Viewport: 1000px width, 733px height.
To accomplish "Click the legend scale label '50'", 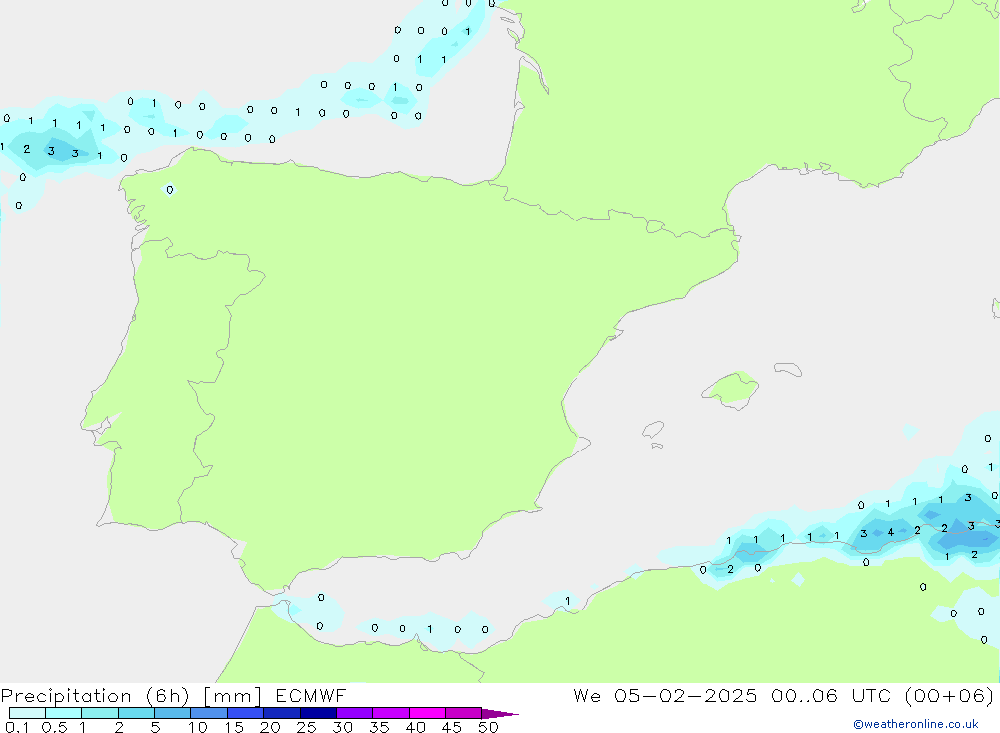I will coord(488,727).
